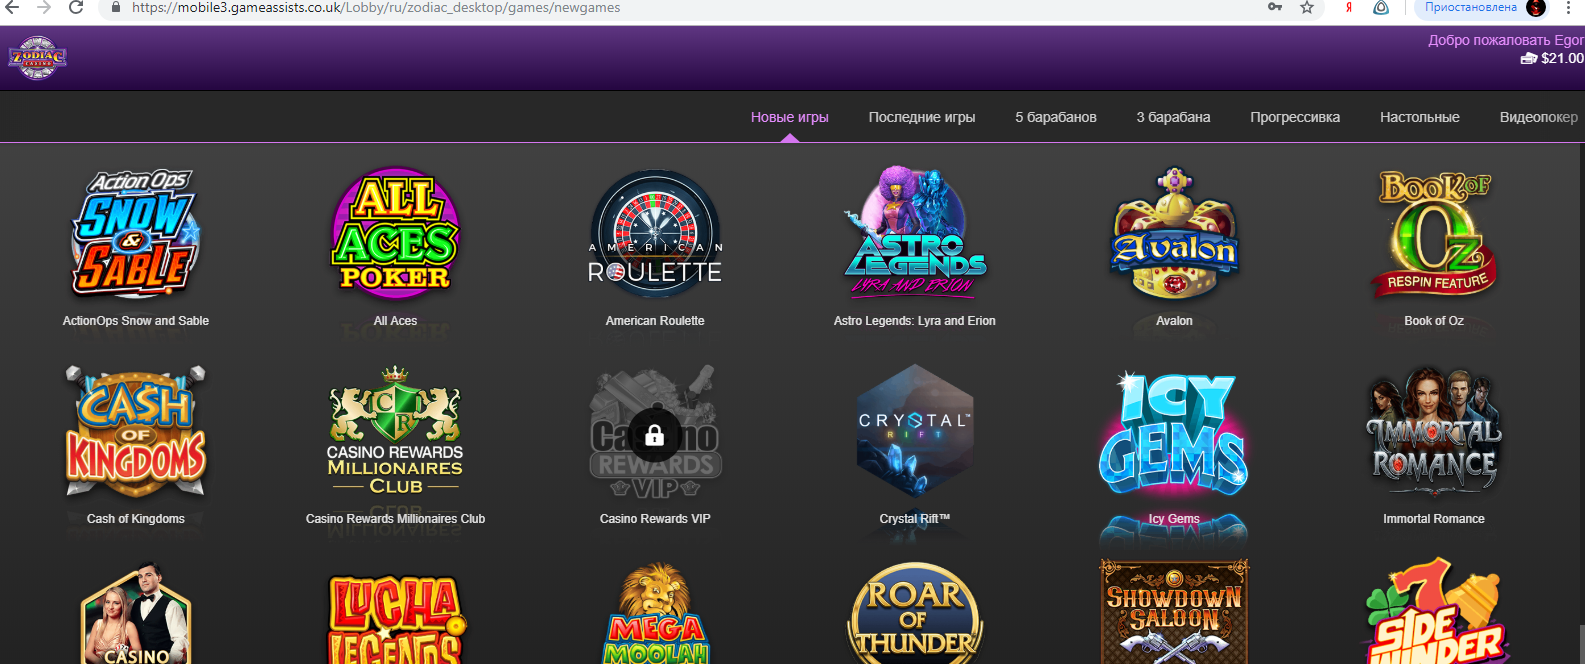1585x664 pixels.
Task: Click the browser address bar URL
Action: [376, 8]
